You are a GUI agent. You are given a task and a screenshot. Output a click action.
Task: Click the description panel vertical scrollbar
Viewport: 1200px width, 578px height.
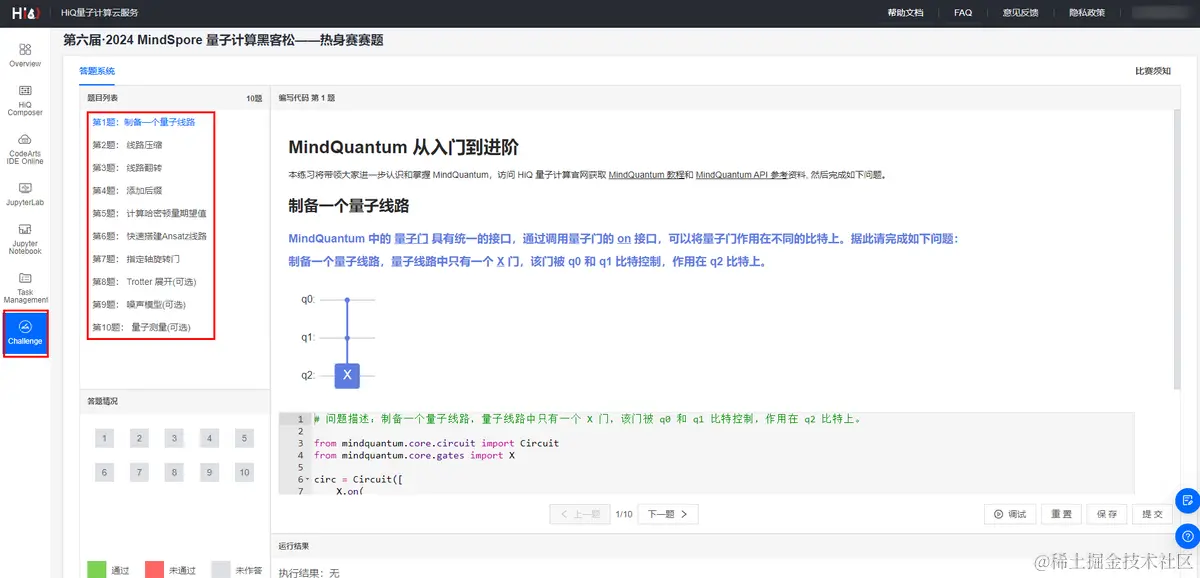click(x=1176, y=250)
